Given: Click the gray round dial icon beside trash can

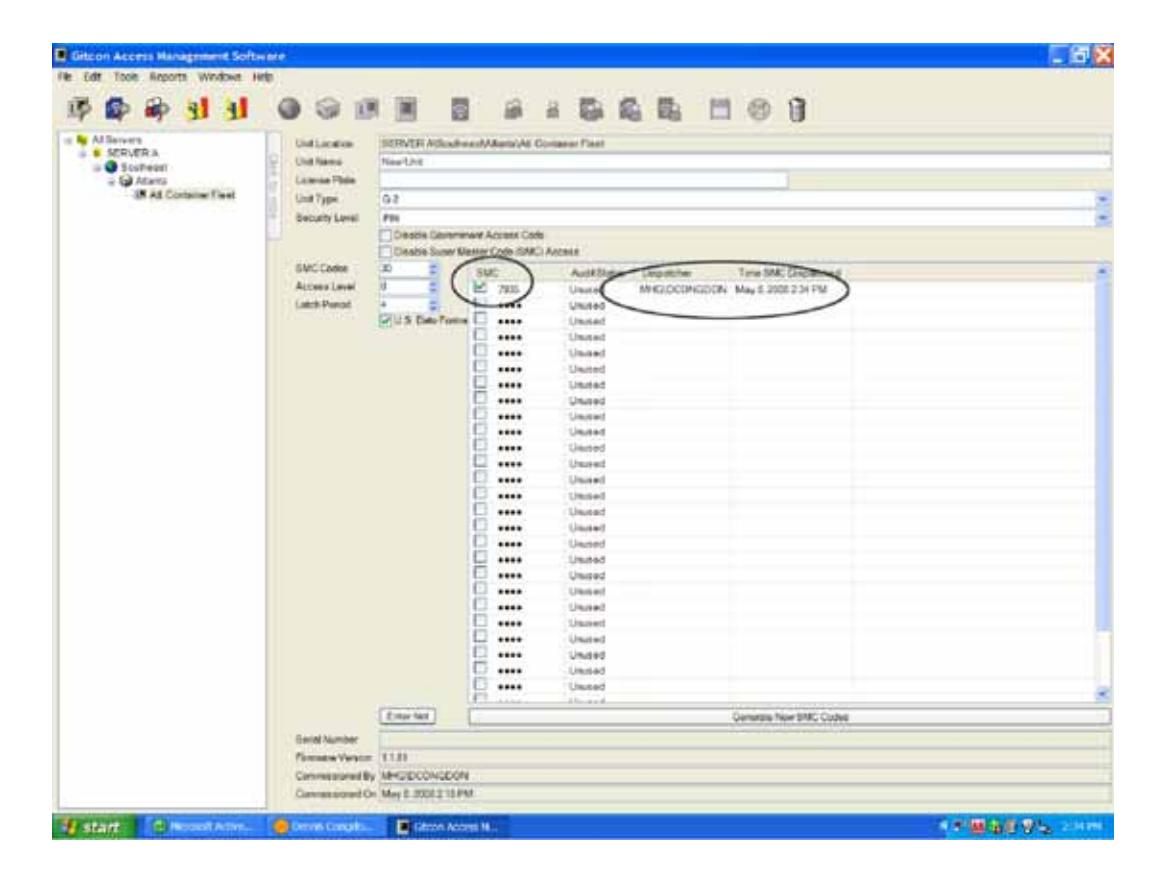Looking at the screenshot, I should pyautogui.click(x=759, y=110).
